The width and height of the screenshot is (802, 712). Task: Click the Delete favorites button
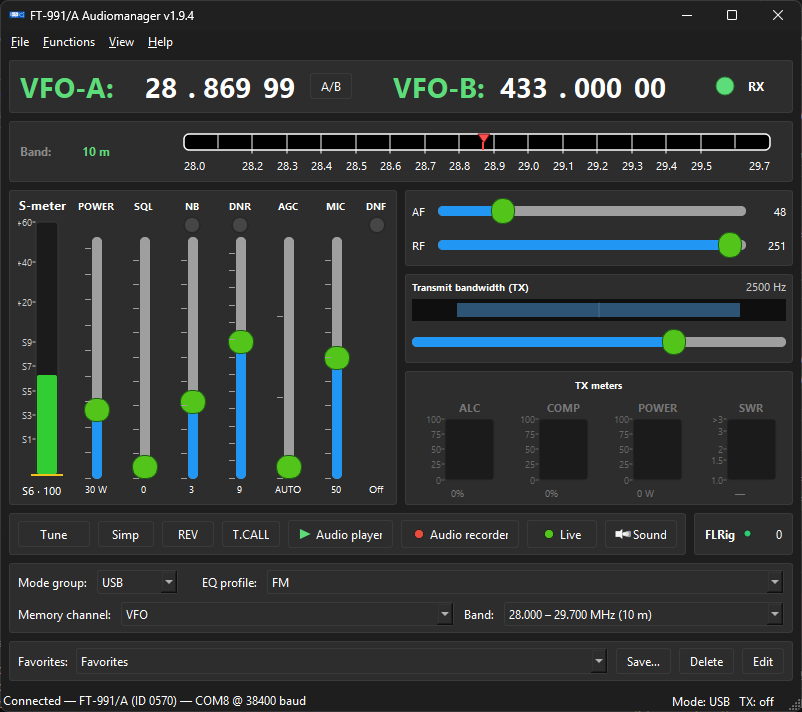click(x=706, y=661)
